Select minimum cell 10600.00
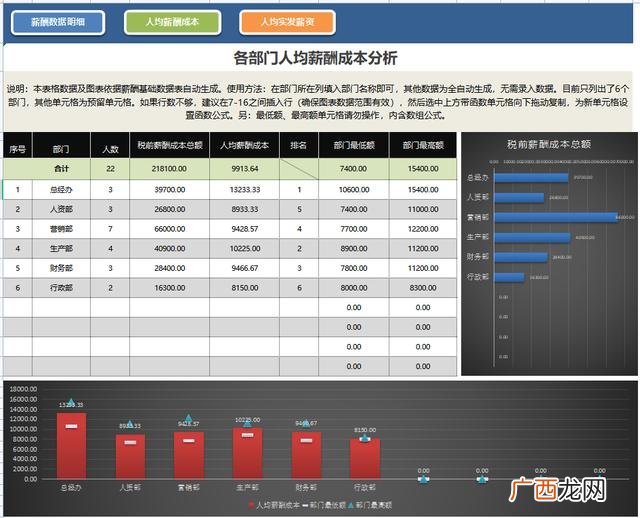This screenshot has height=518, width=640. coord(354,190)
